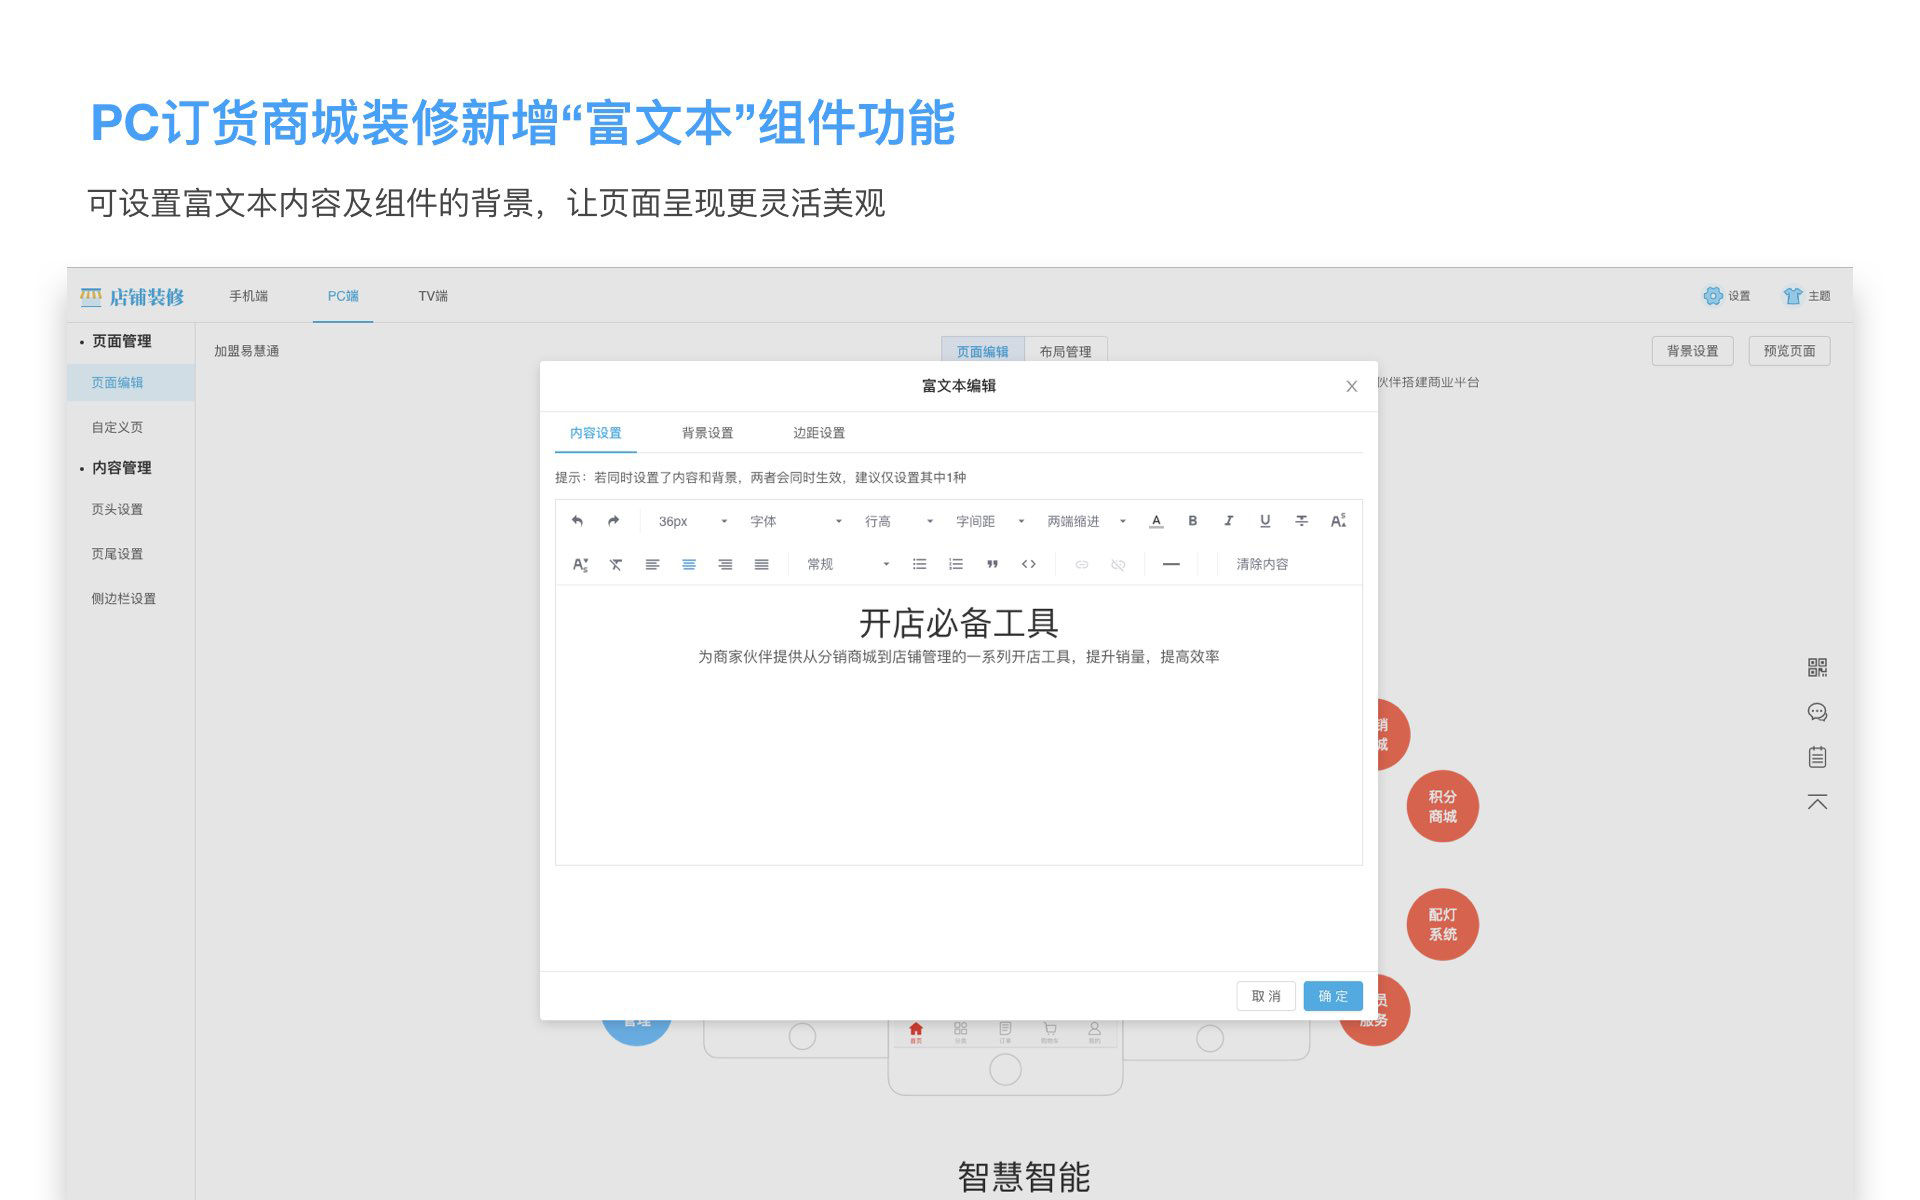Click the 开店必备工具 heading in editor
Image resolution: width=1920 pixels, height=1200 pixels.
point(958,623)
